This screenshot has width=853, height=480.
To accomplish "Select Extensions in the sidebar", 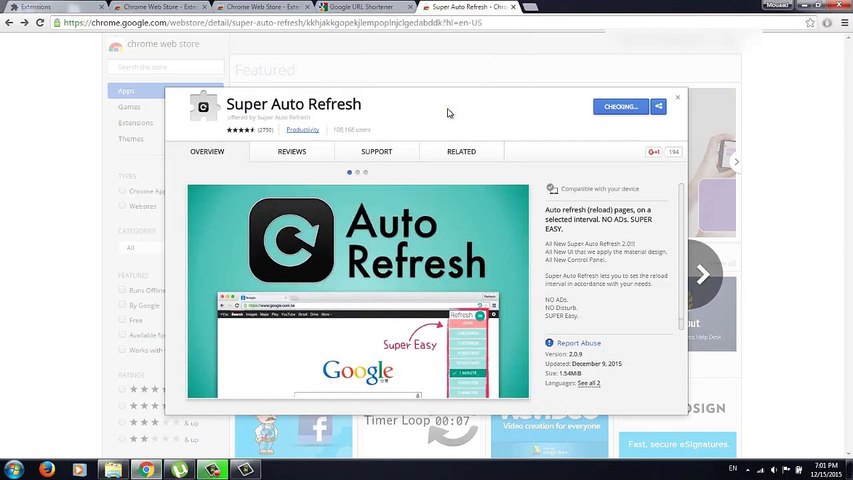I will click(x=135, y=123).
